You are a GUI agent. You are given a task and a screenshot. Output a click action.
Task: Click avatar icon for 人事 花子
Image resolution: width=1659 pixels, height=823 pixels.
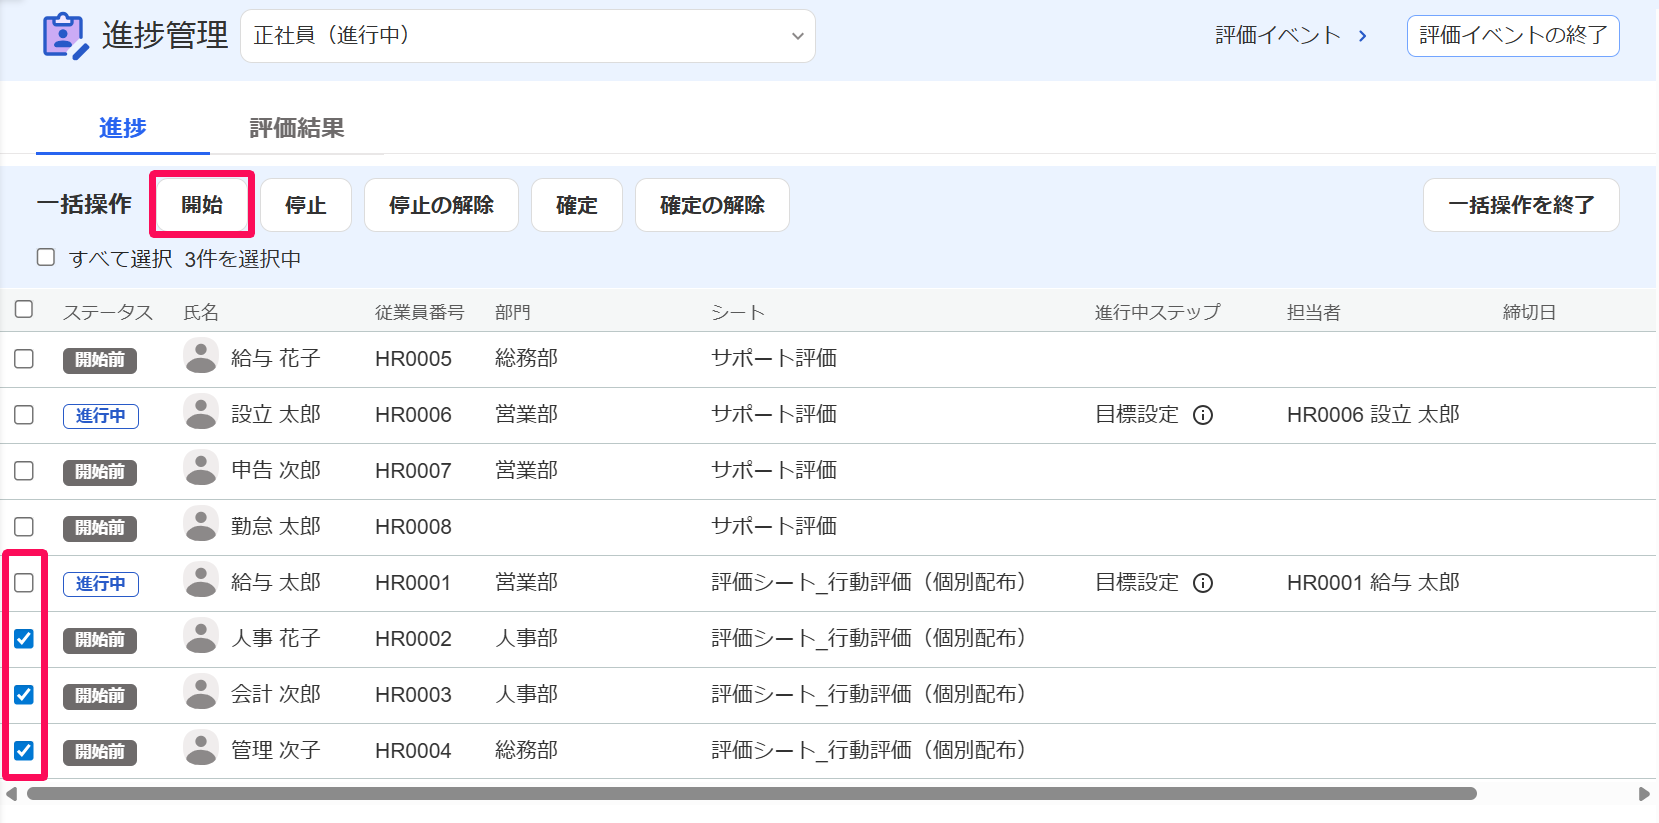point(201,636)
